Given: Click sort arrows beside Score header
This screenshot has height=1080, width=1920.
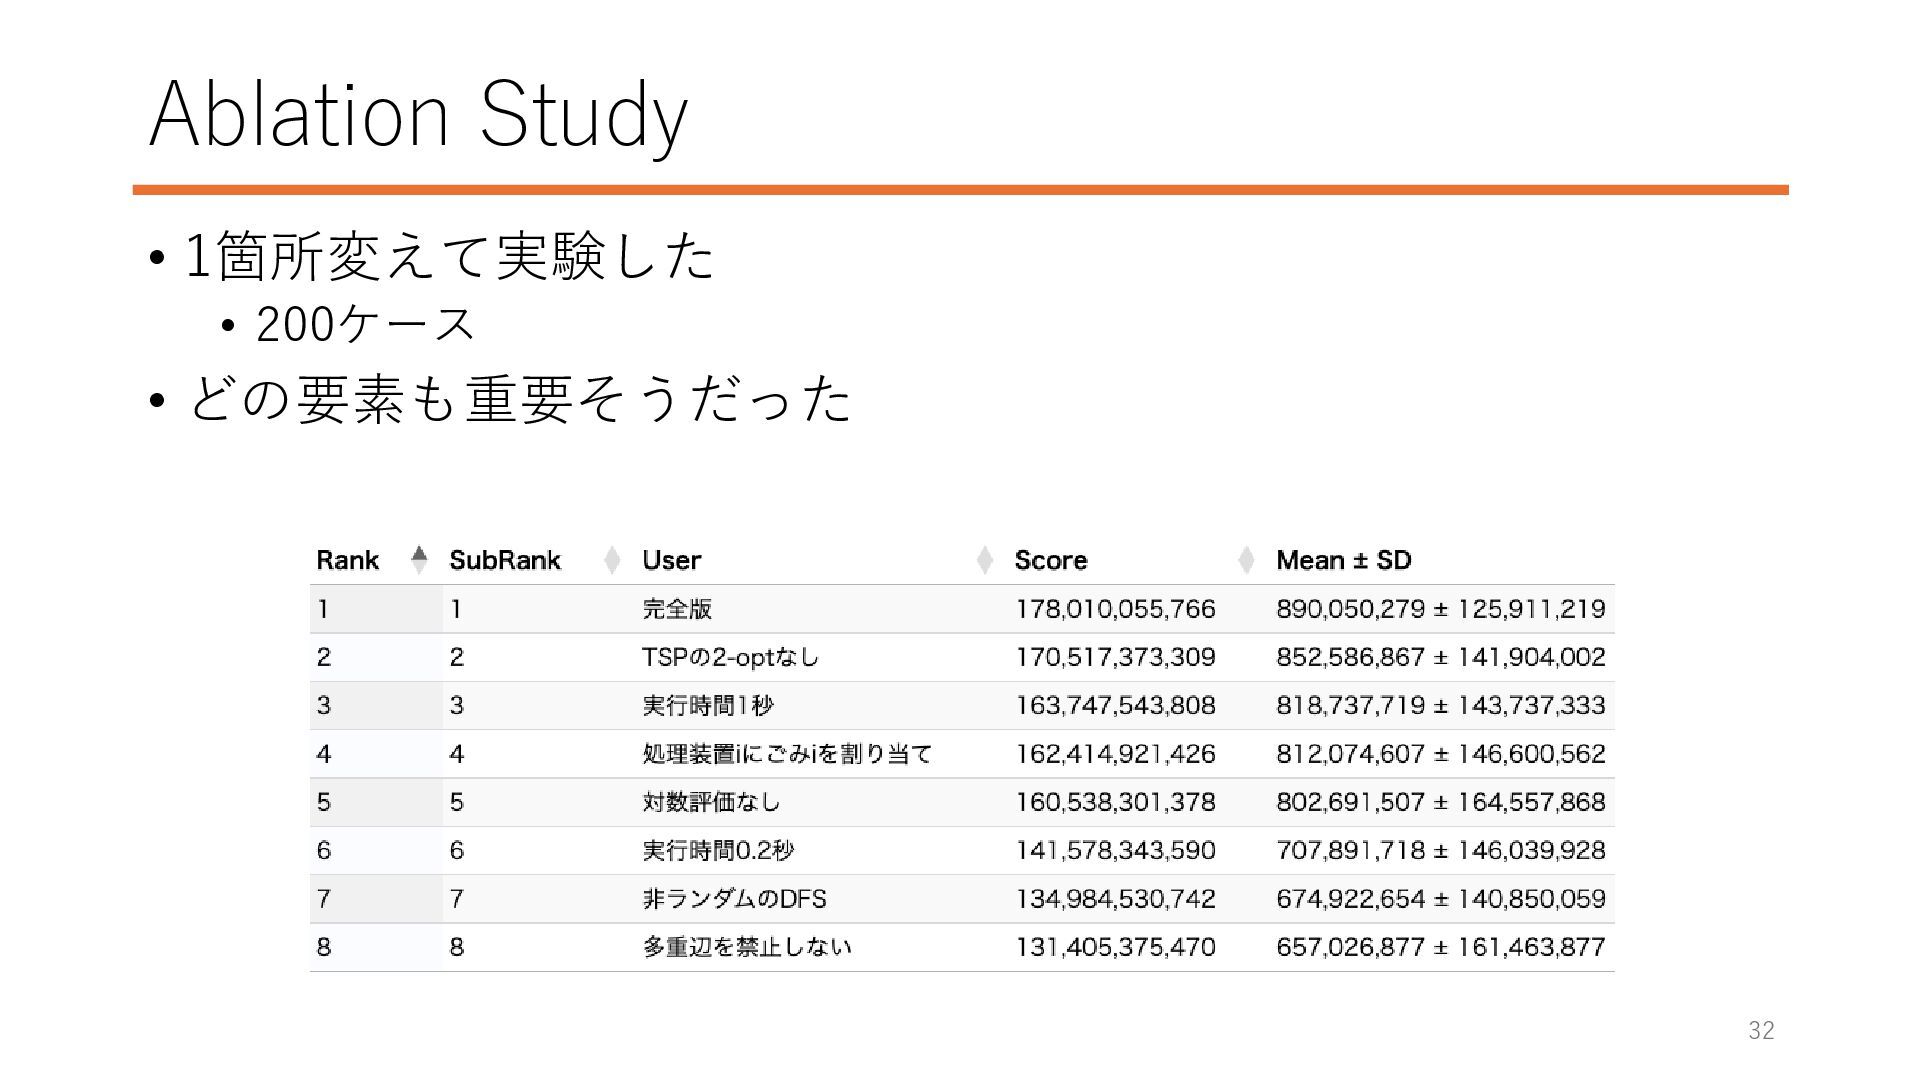Looking at the screenshot, I should click(1246, 560).
